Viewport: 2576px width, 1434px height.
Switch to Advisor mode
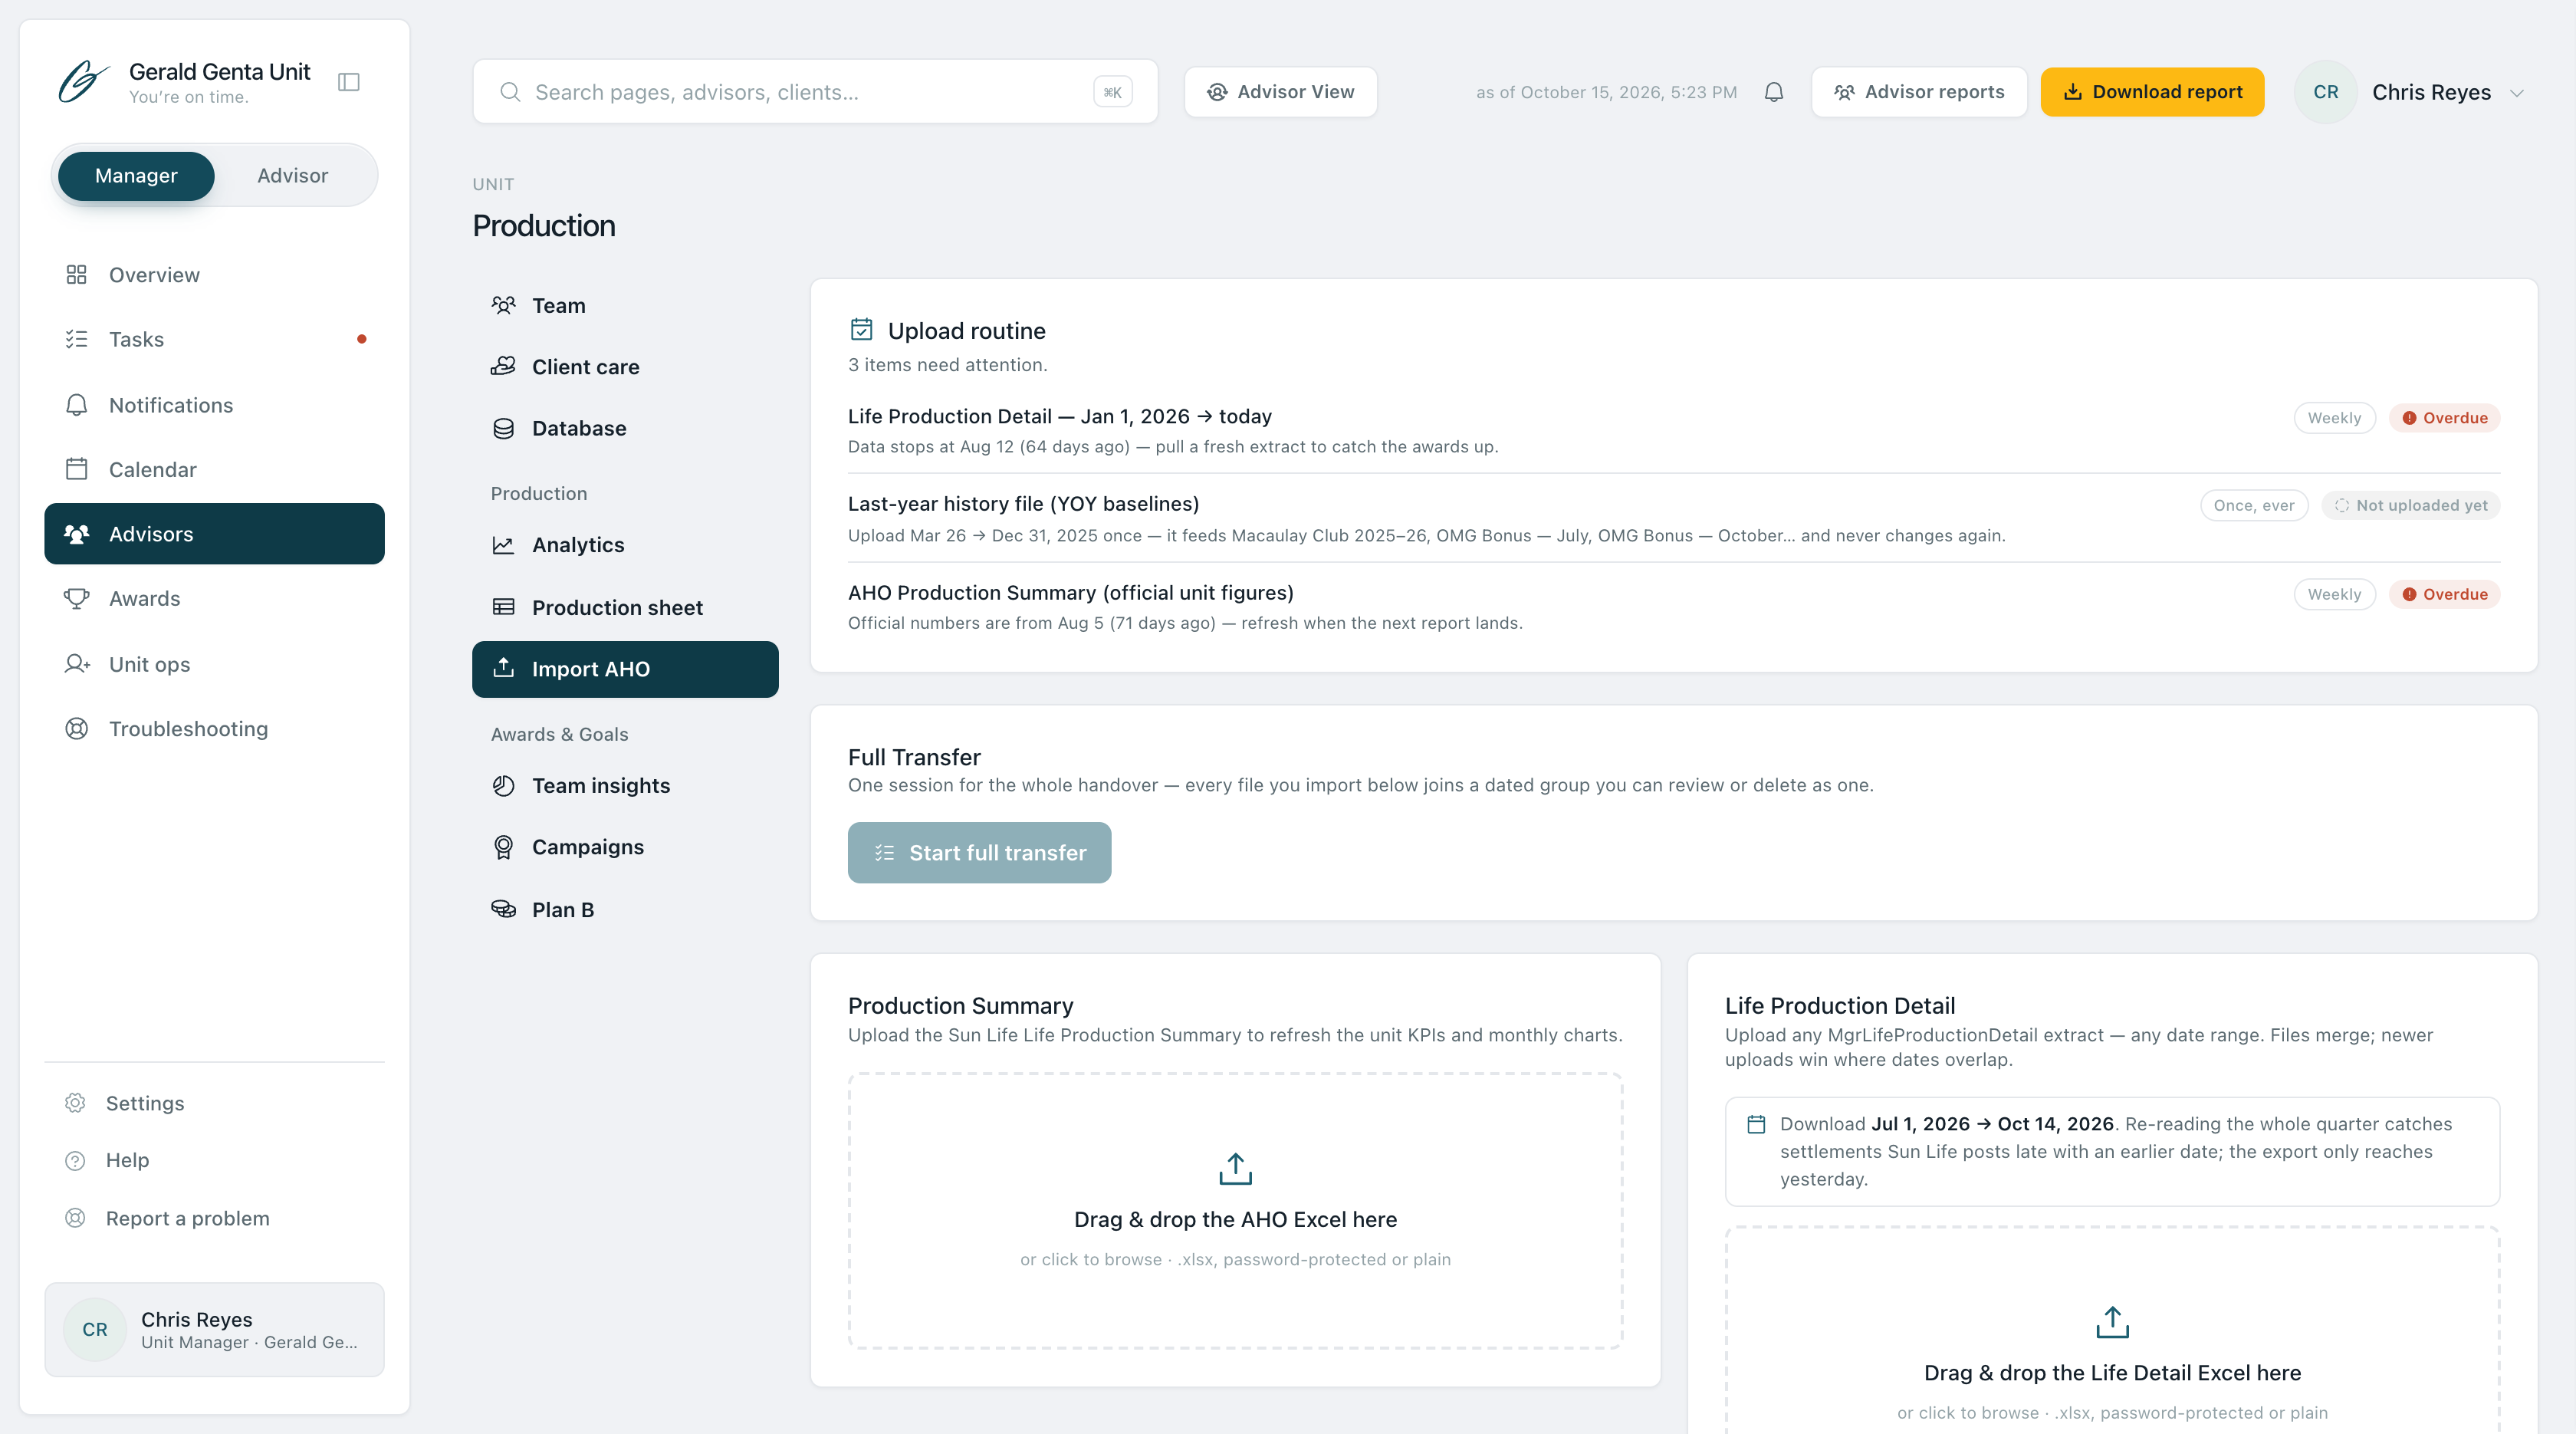[x=292, y=175]
